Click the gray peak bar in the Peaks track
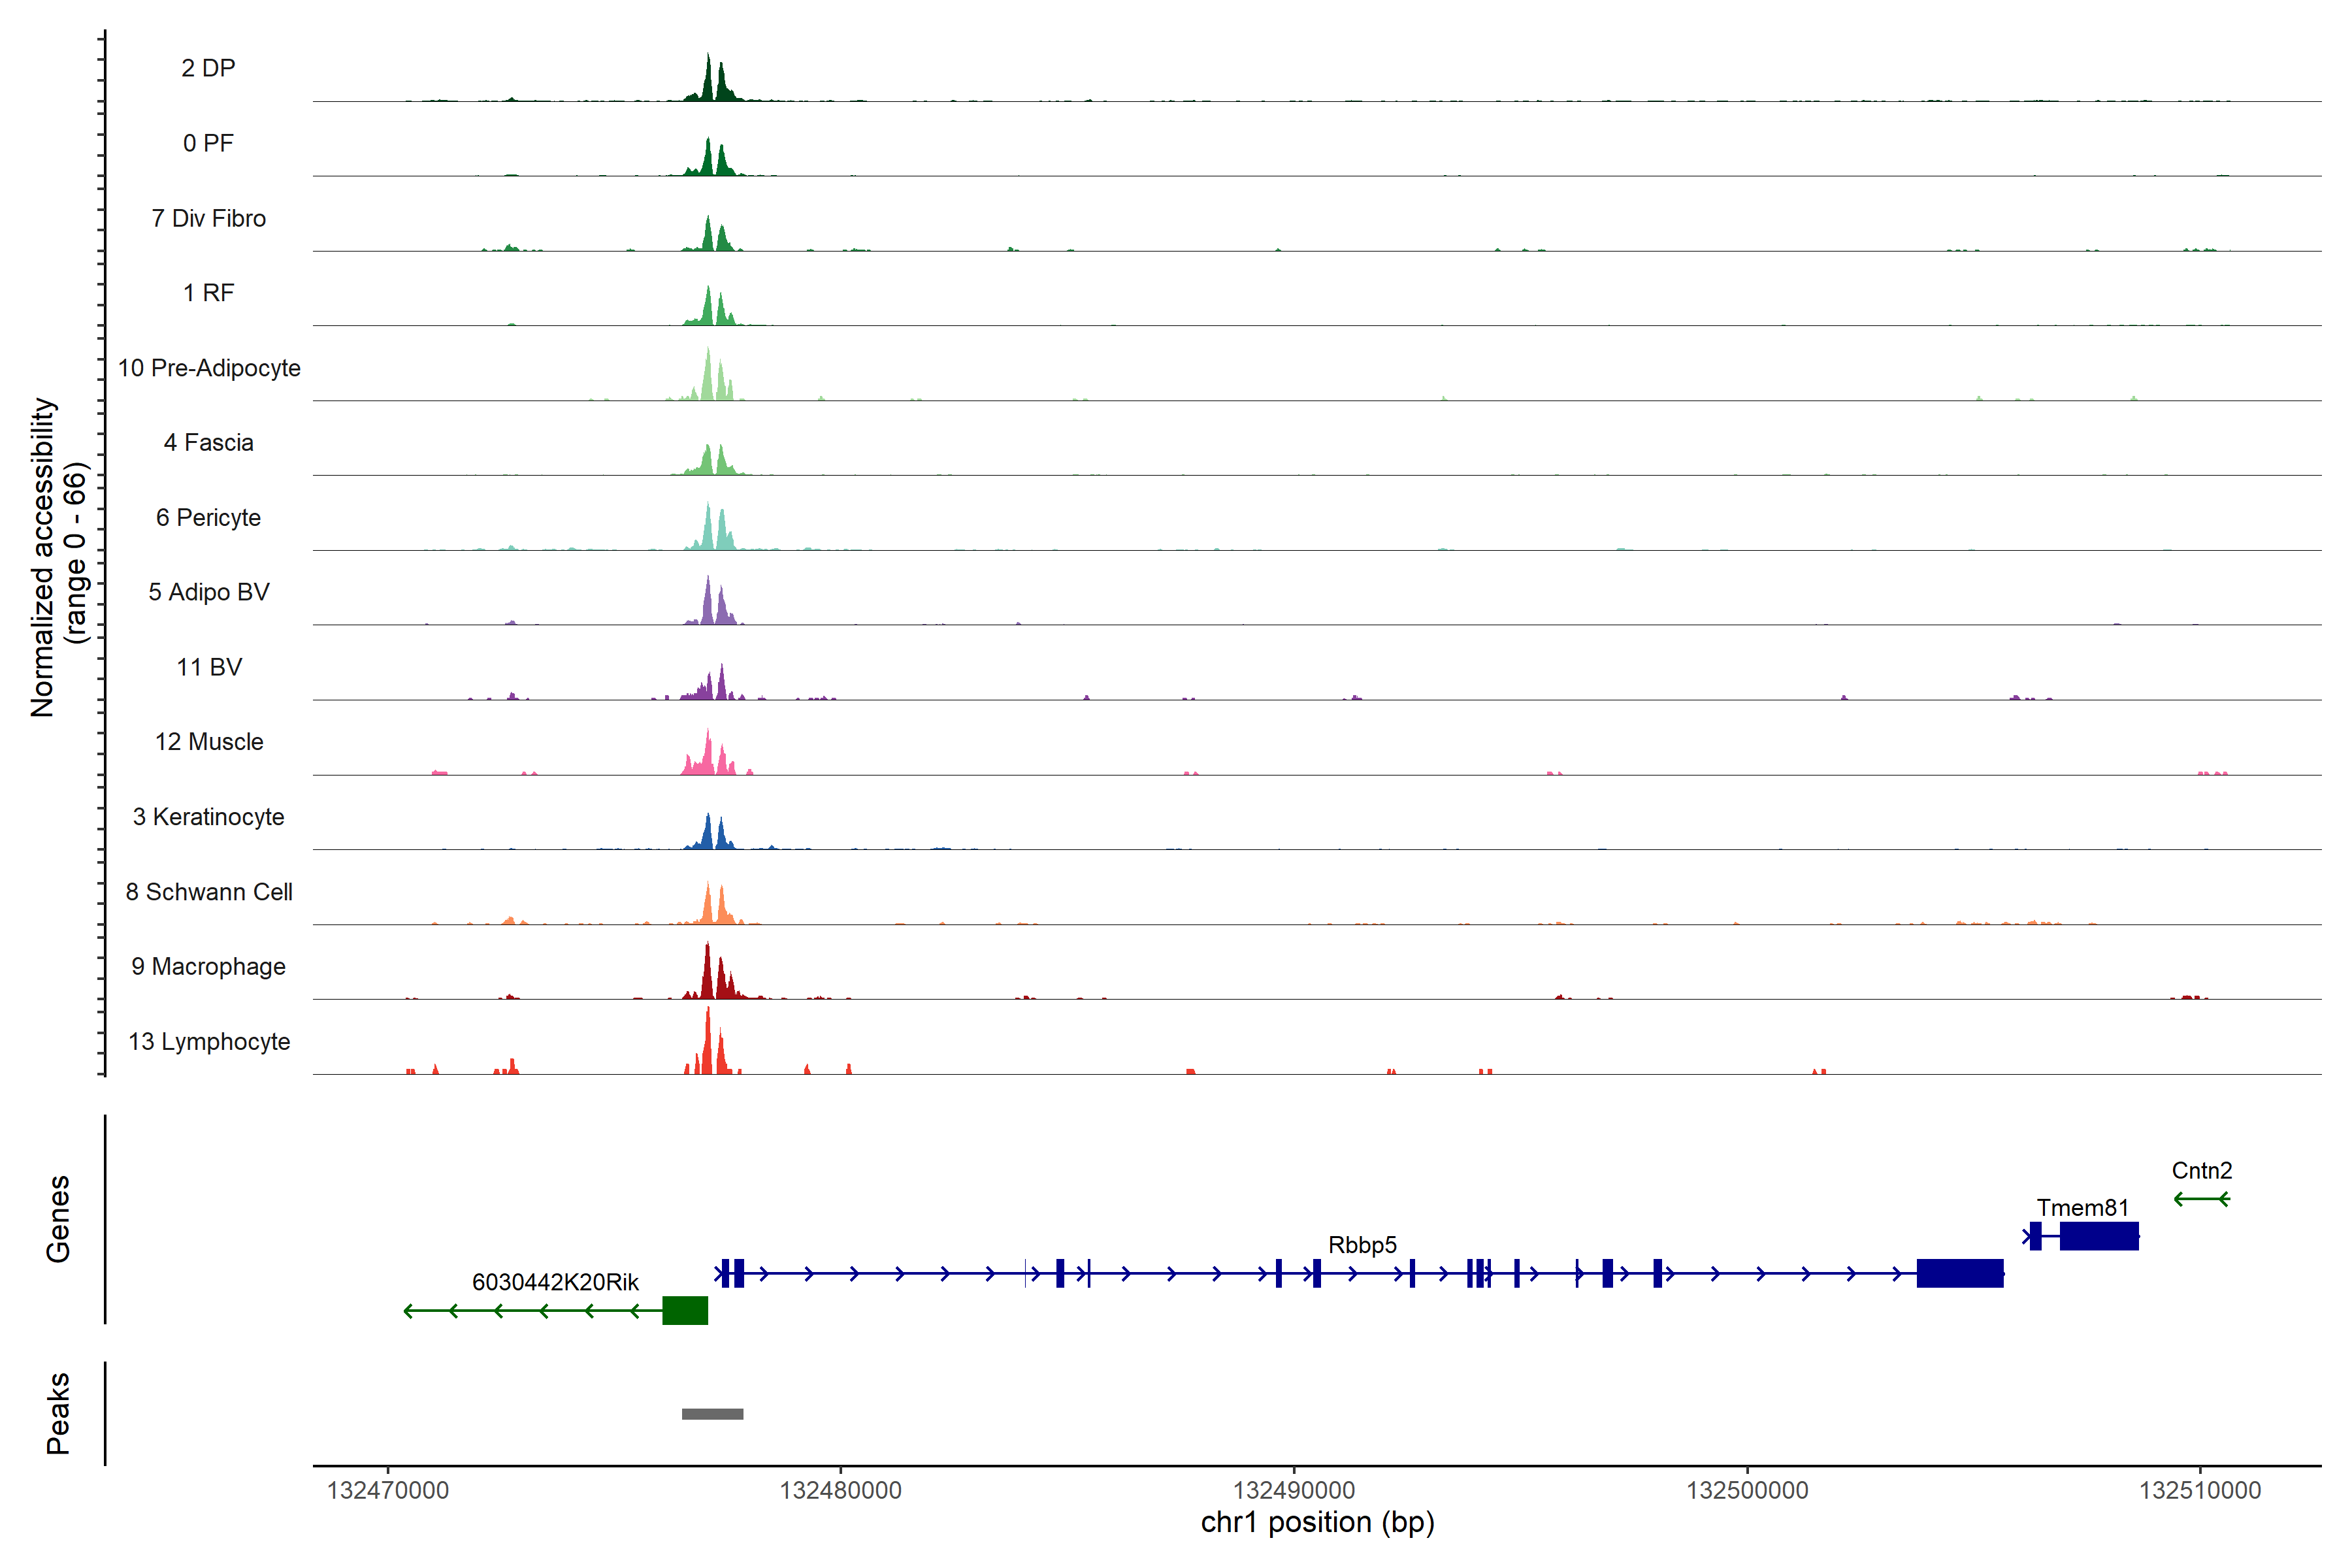Viewport: 2352px width, 1568px height. click(x=712, y=1414)
